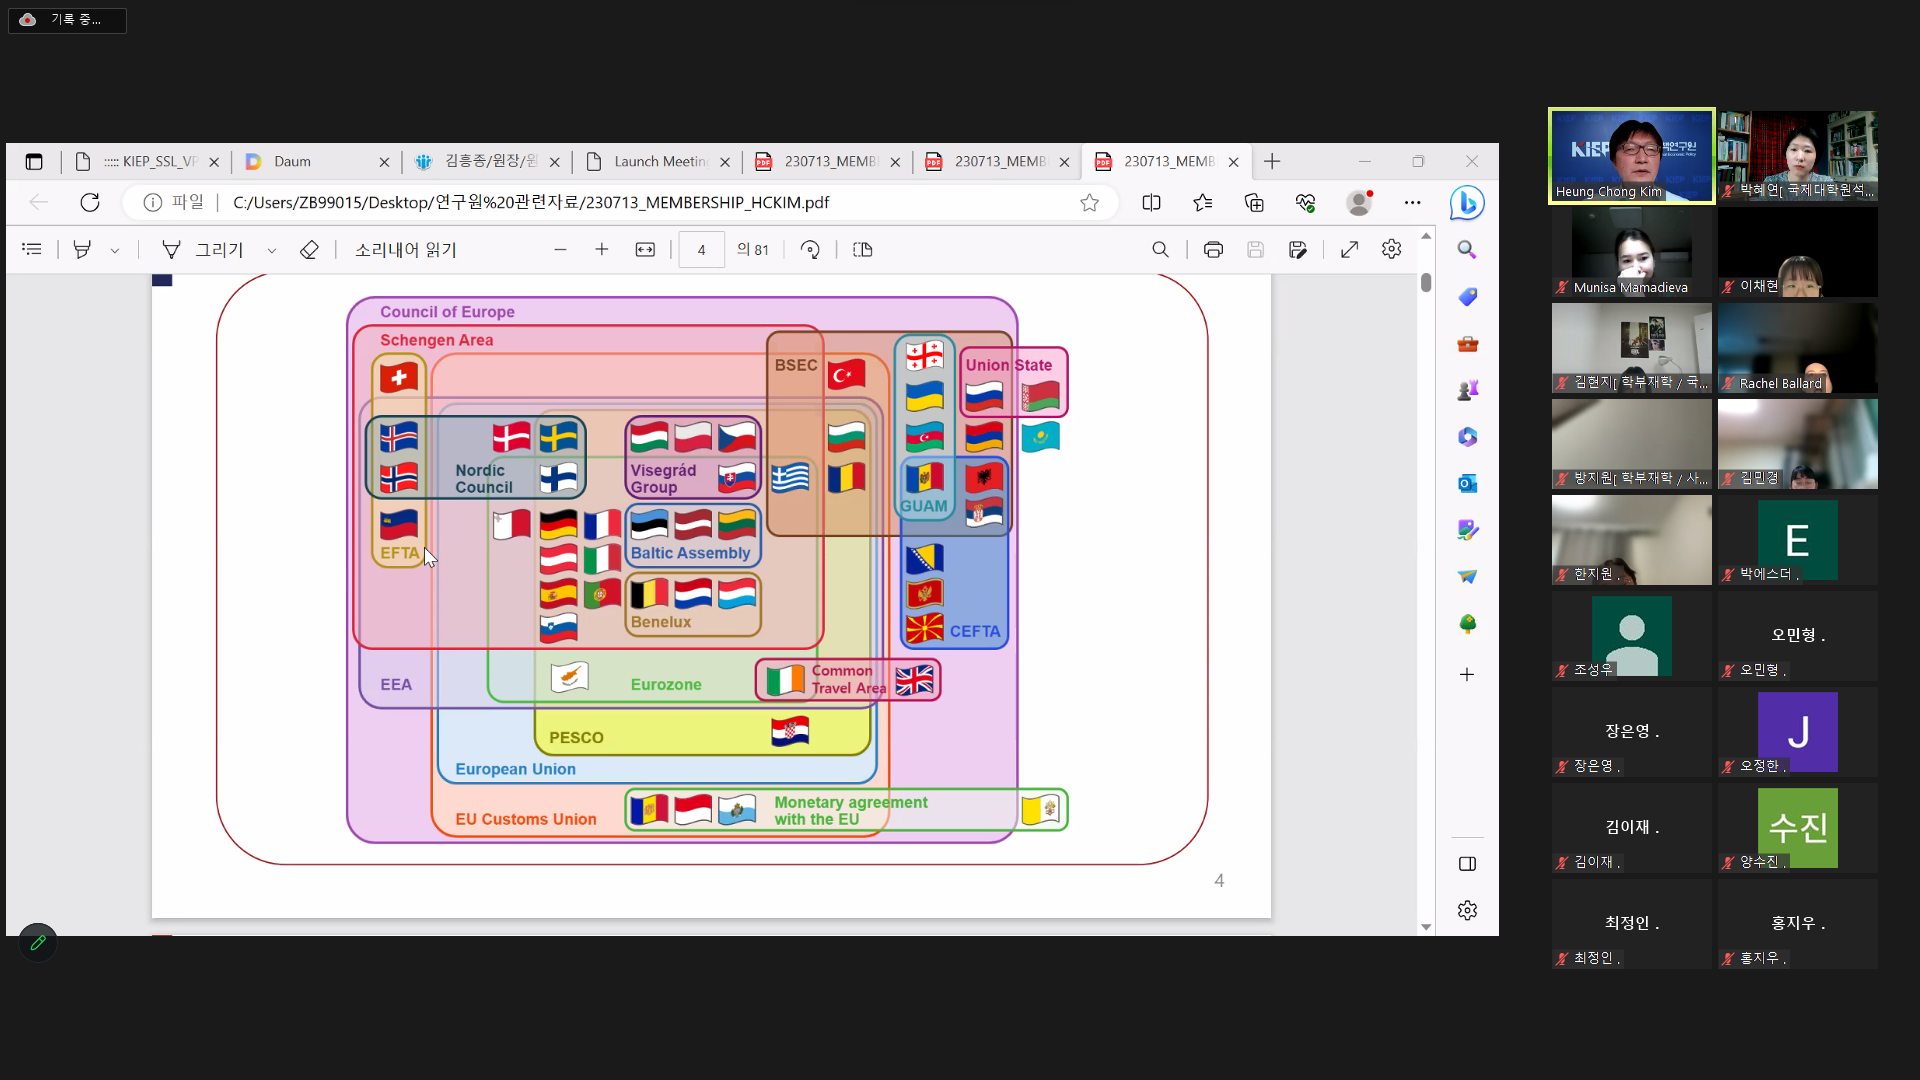Open Outlook from Edge sidebar
This screenshot has height=1080, width=1920.
[x=1467, y=484]
